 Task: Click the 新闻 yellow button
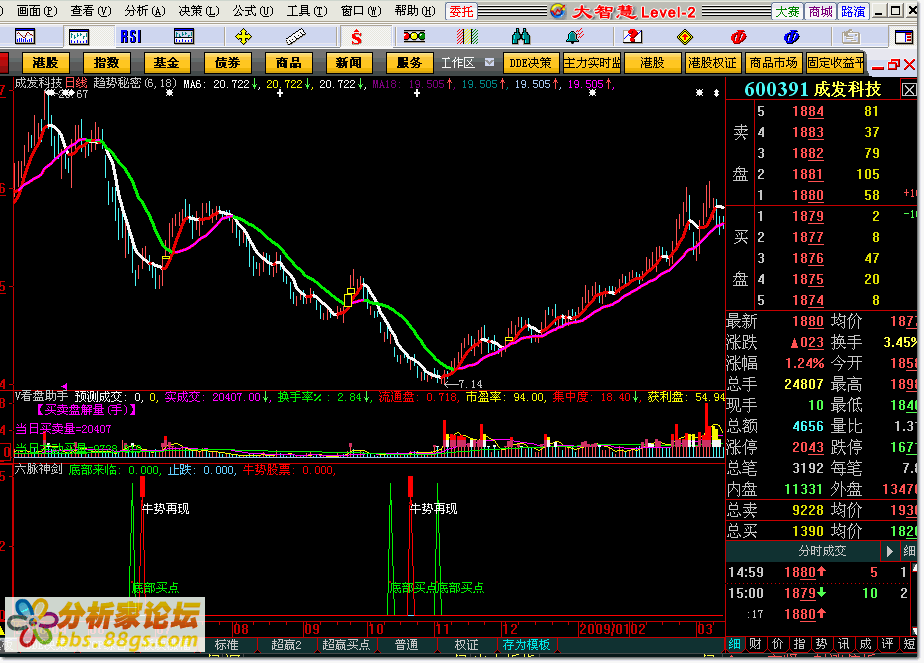point(349,62)
